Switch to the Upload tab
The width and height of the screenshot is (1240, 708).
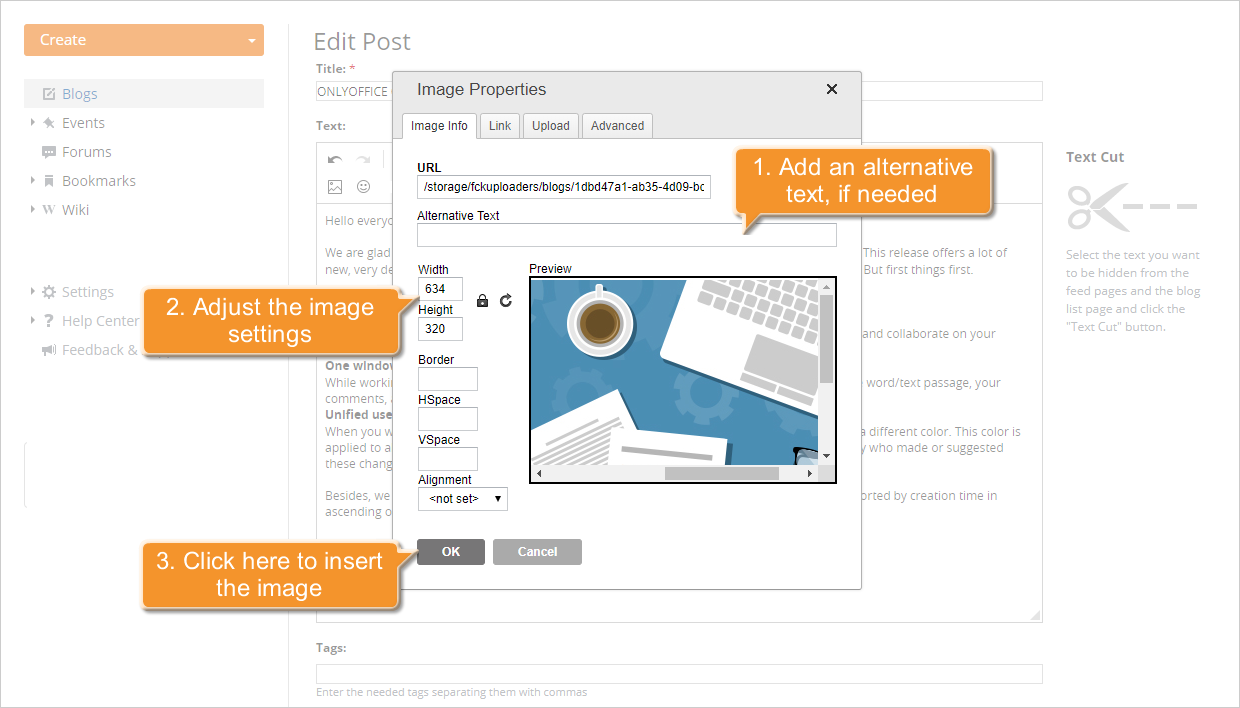point(550,125)
